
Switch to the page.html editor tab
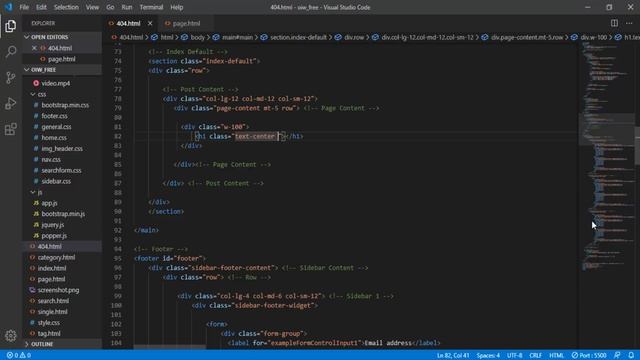click(186, 23)
